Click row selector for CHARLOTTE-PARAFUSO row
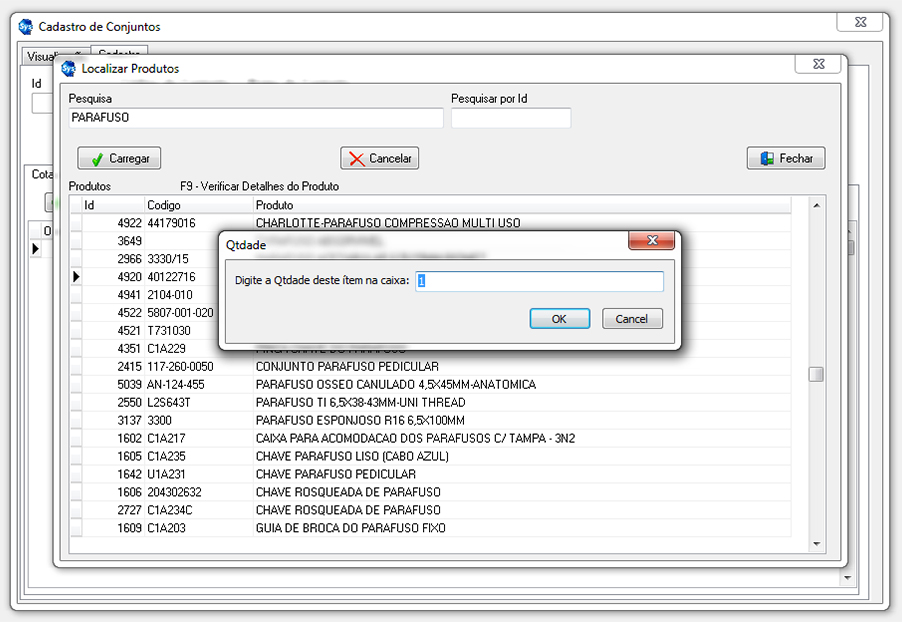The width and height of the screenshot is (902, 622). pos(76,223)
